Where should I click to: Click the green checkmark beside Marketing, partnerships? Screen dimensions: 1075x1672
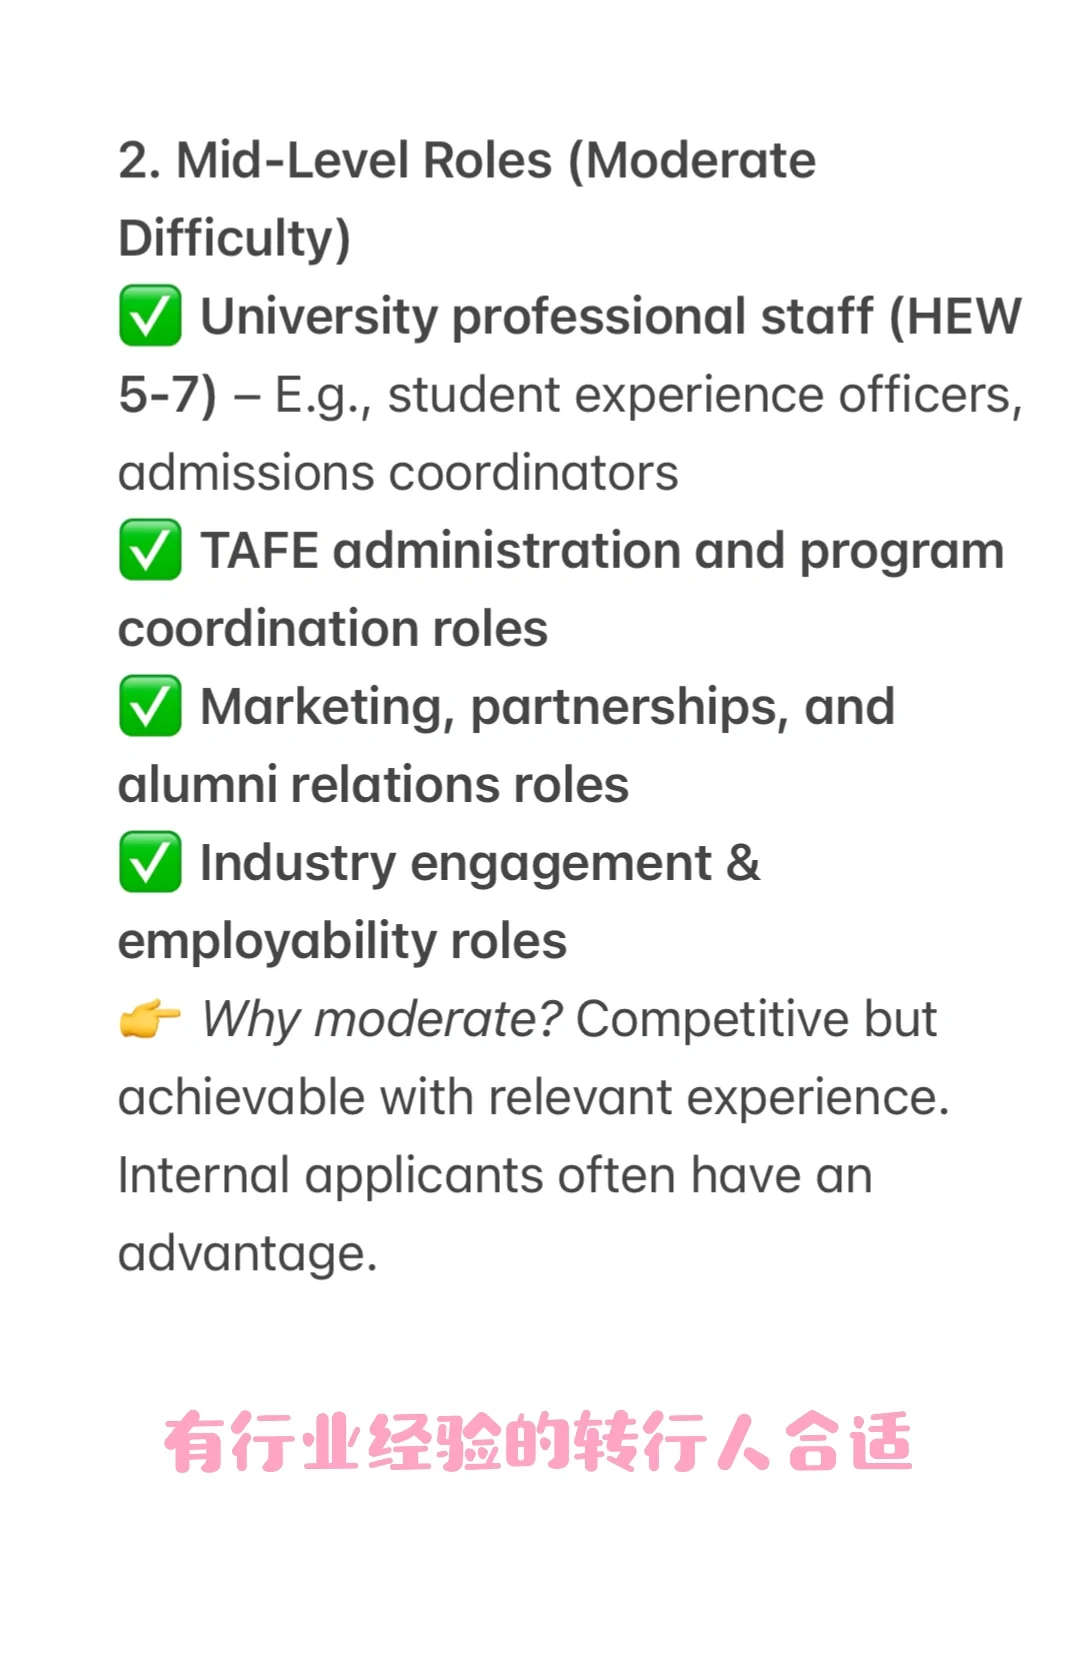[x=150, y=706]
